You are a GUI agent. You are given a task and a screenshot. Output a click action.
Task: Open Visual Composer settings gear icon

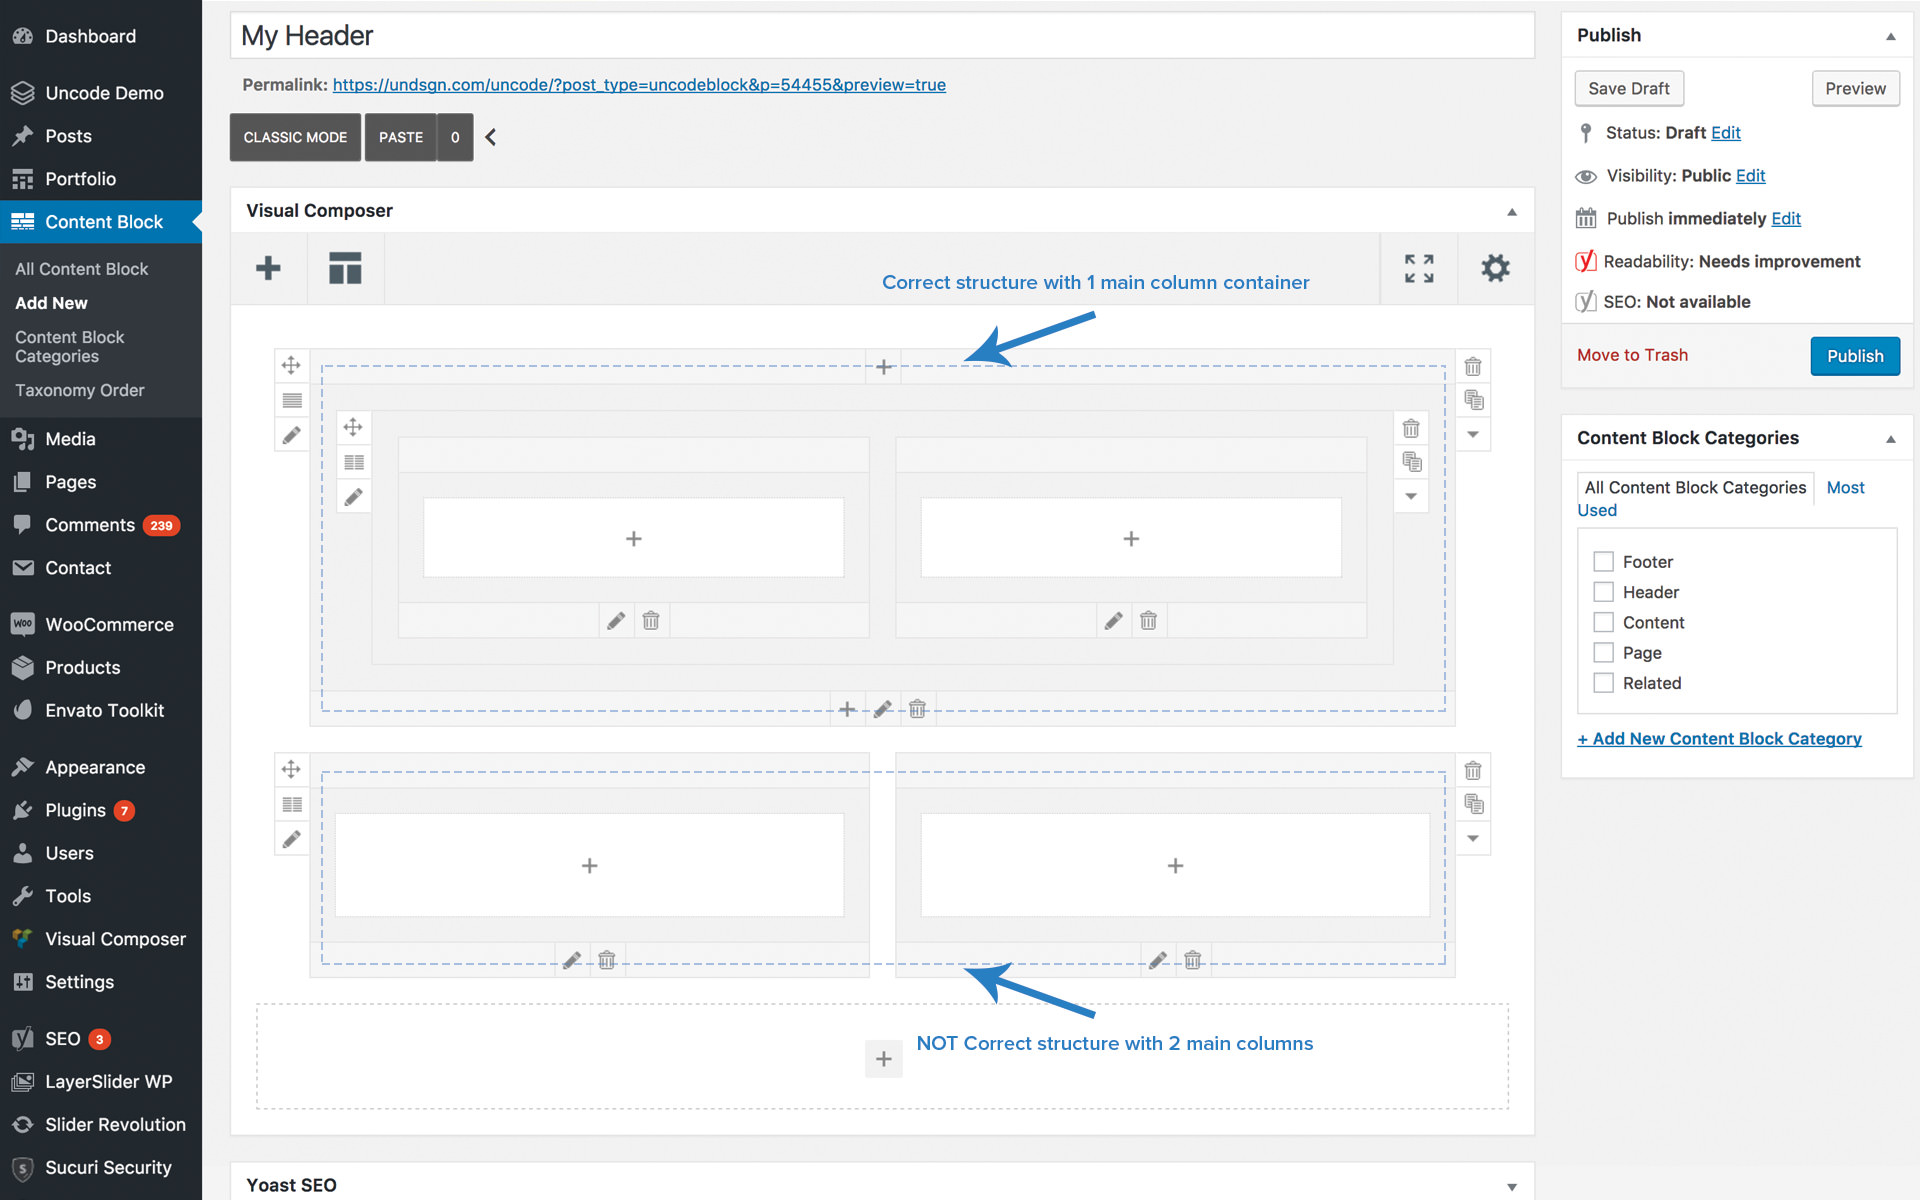point(1495,268)
